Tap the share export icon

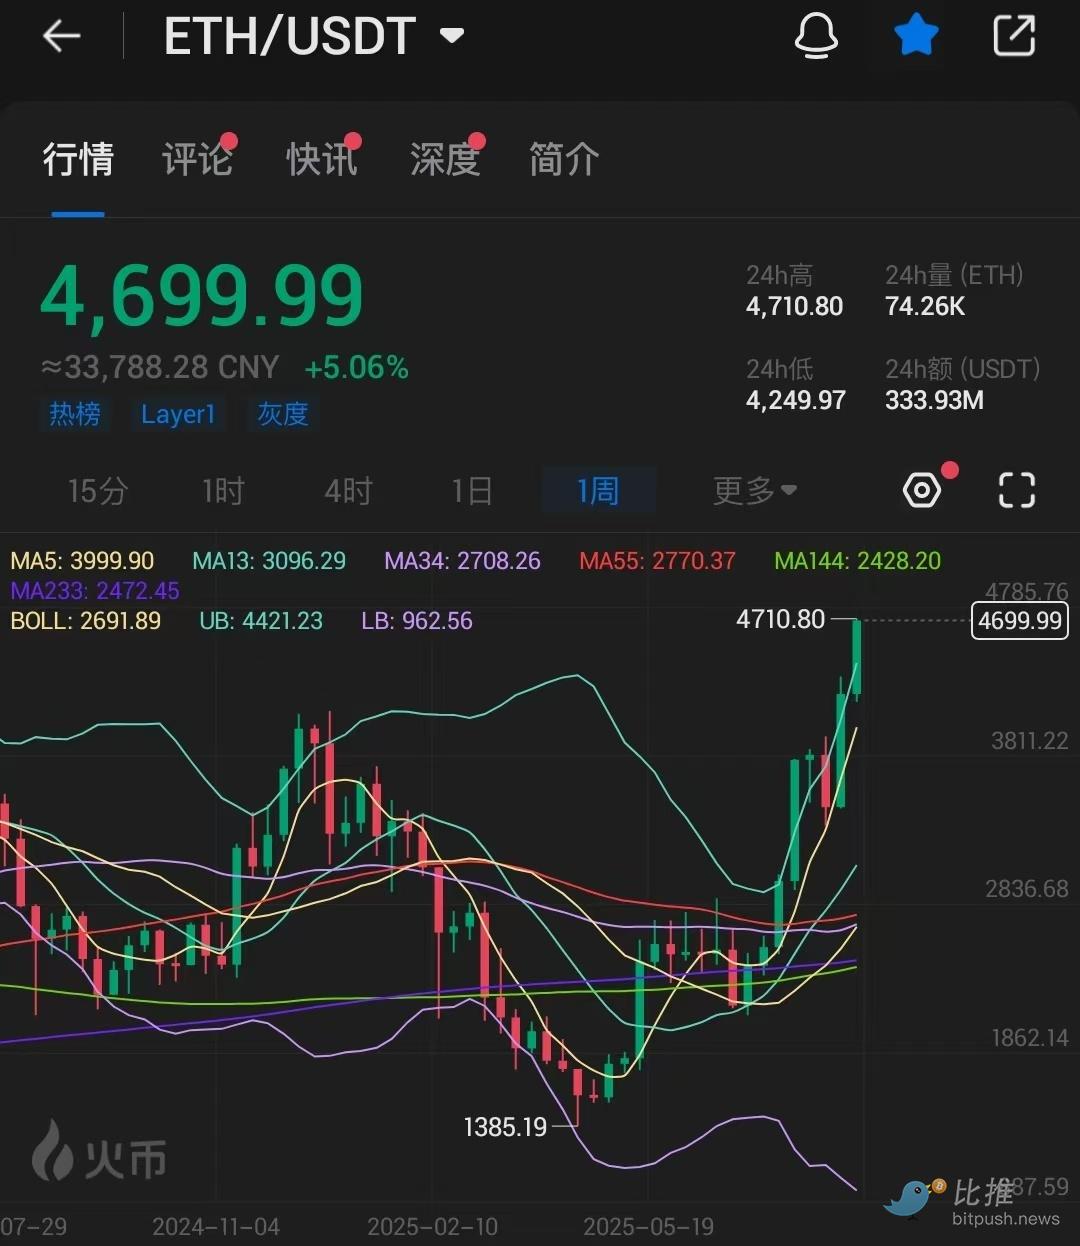coord(1014,36)
